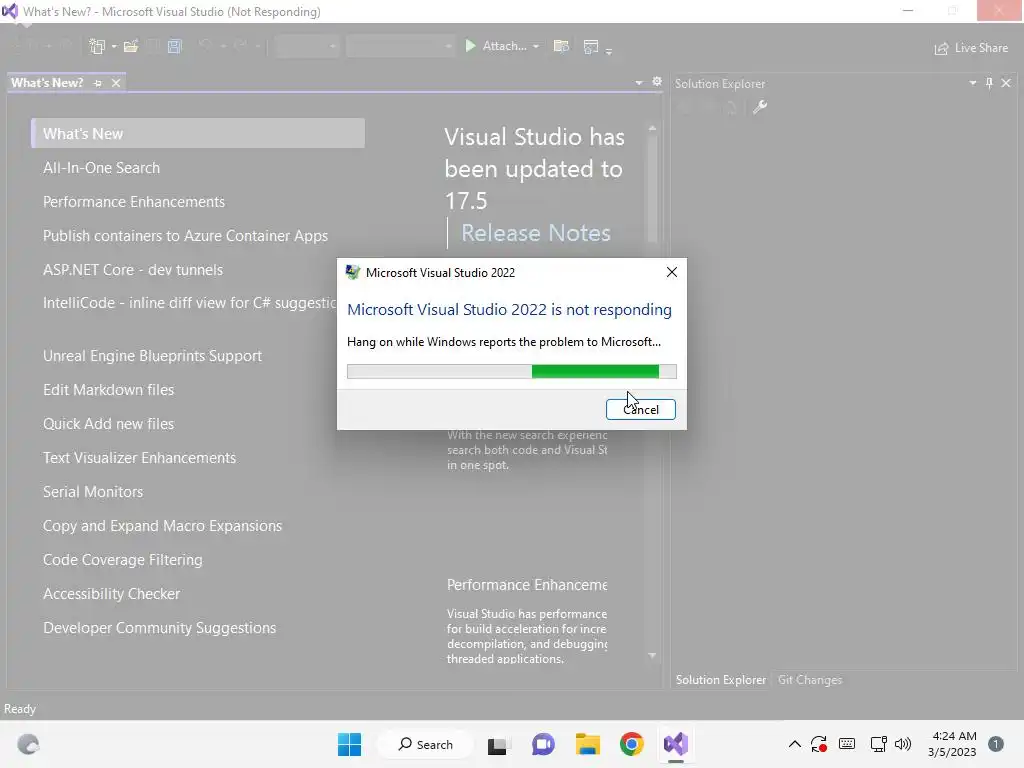Open the New Project dropdown arrow
The image size is (1024, 768).
(x=114, y=46)
